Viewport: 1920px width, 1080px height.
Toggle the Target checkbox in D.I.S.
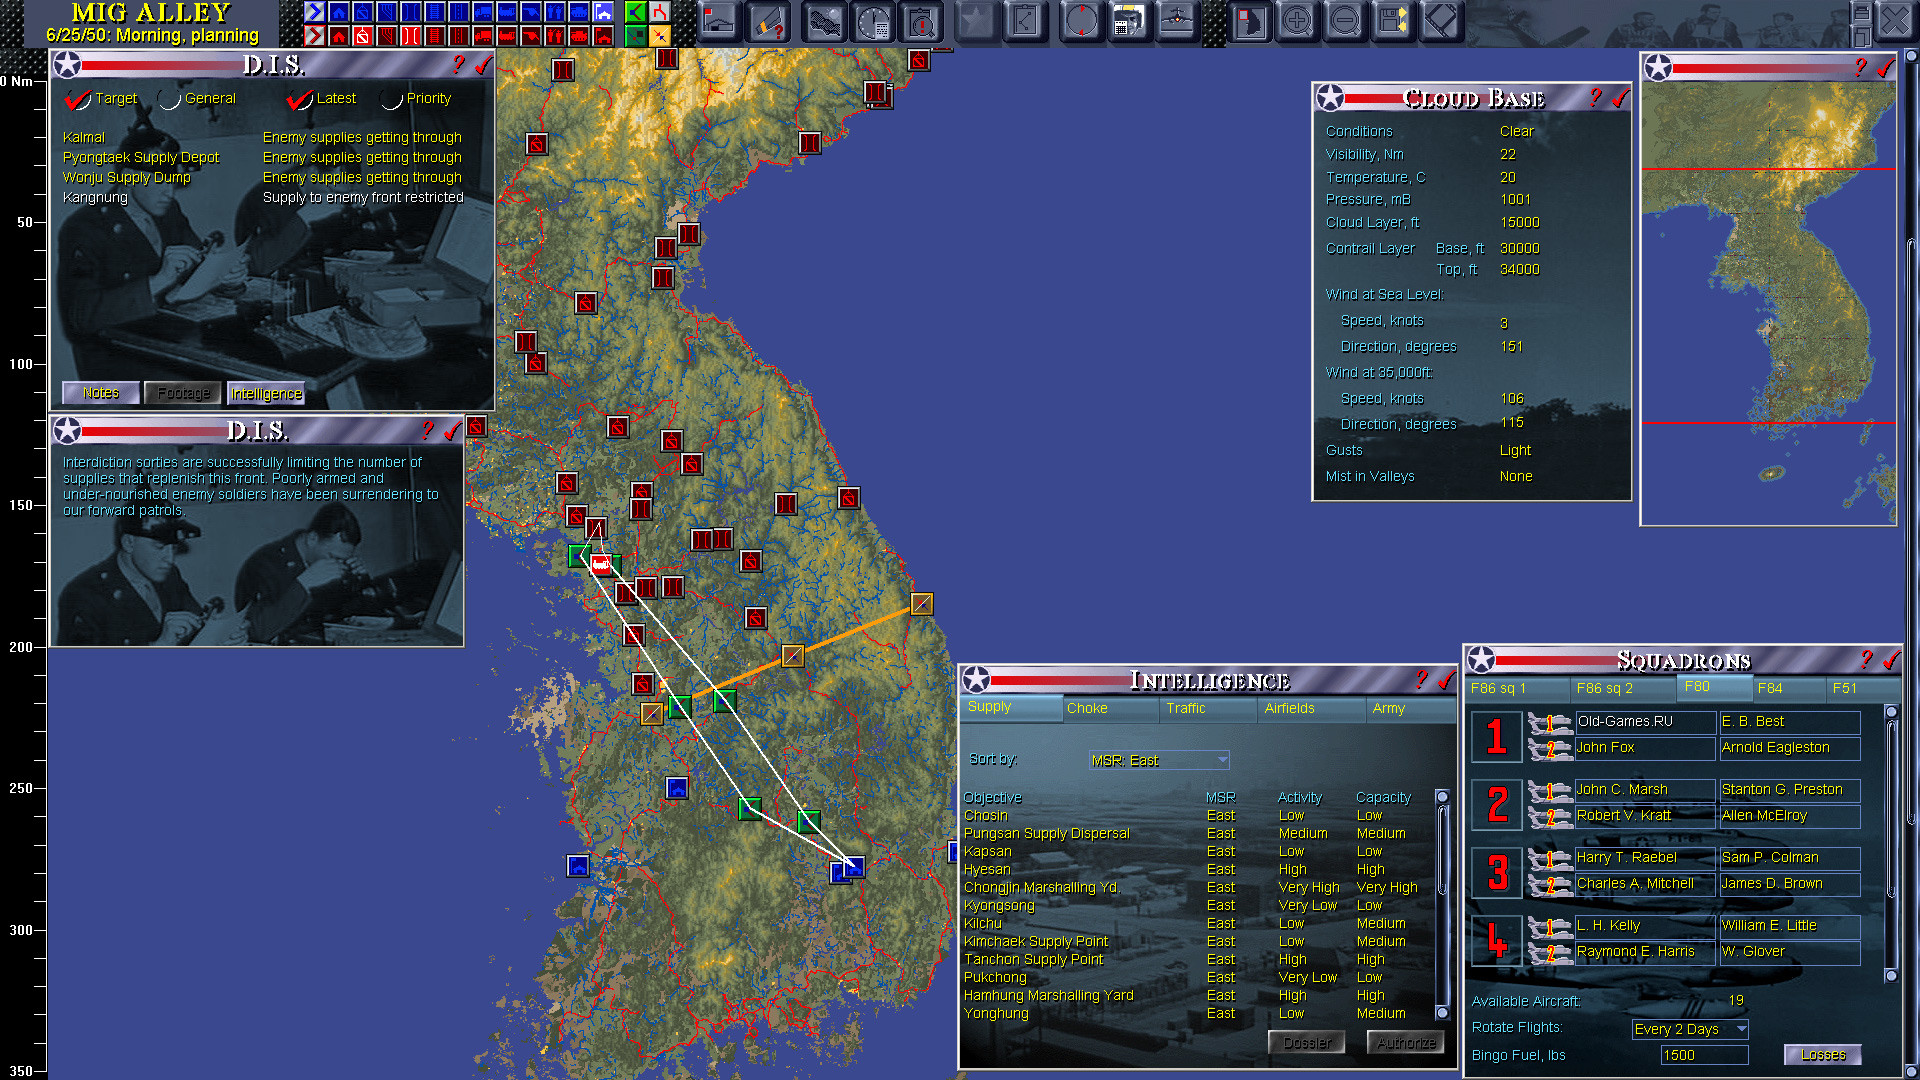77,99
